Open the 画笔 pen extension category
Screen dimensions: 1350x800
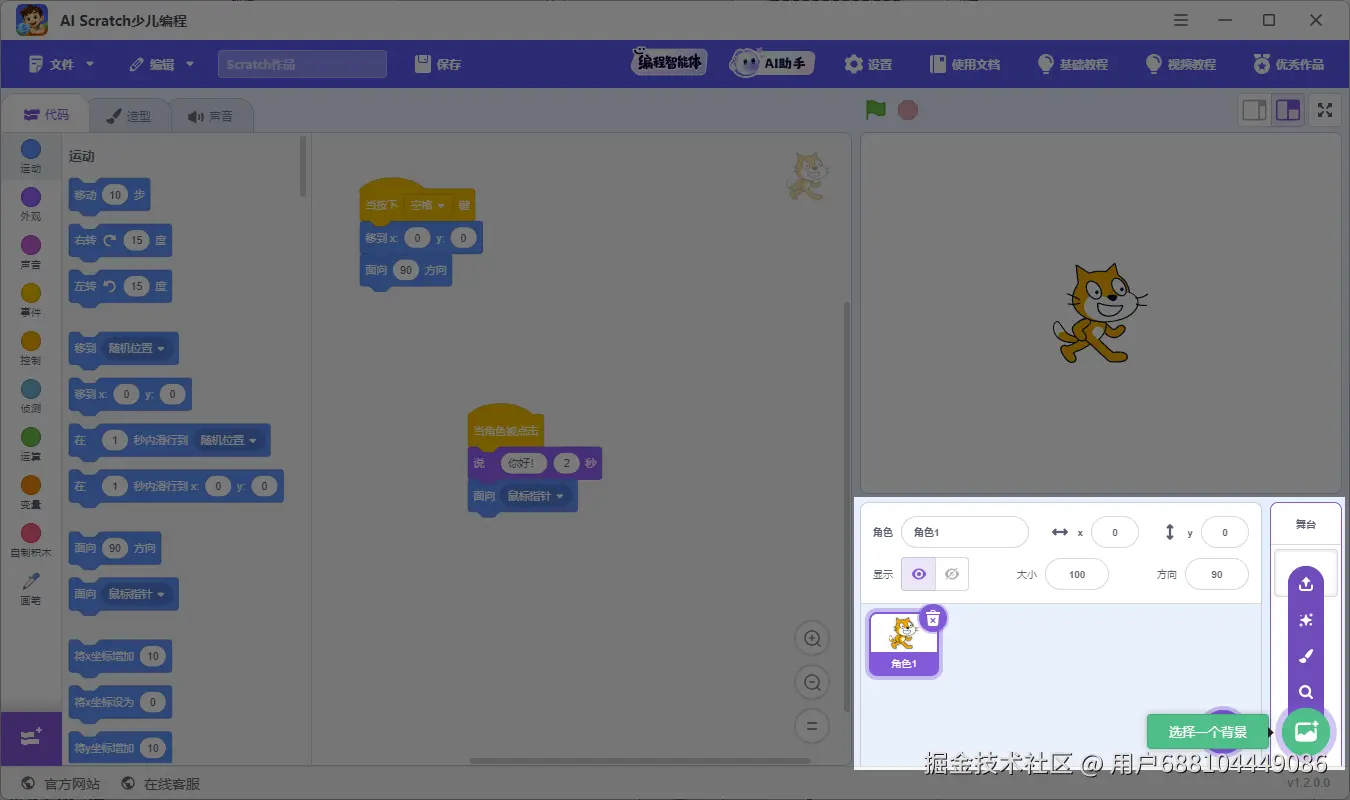[x=31, y=588]
